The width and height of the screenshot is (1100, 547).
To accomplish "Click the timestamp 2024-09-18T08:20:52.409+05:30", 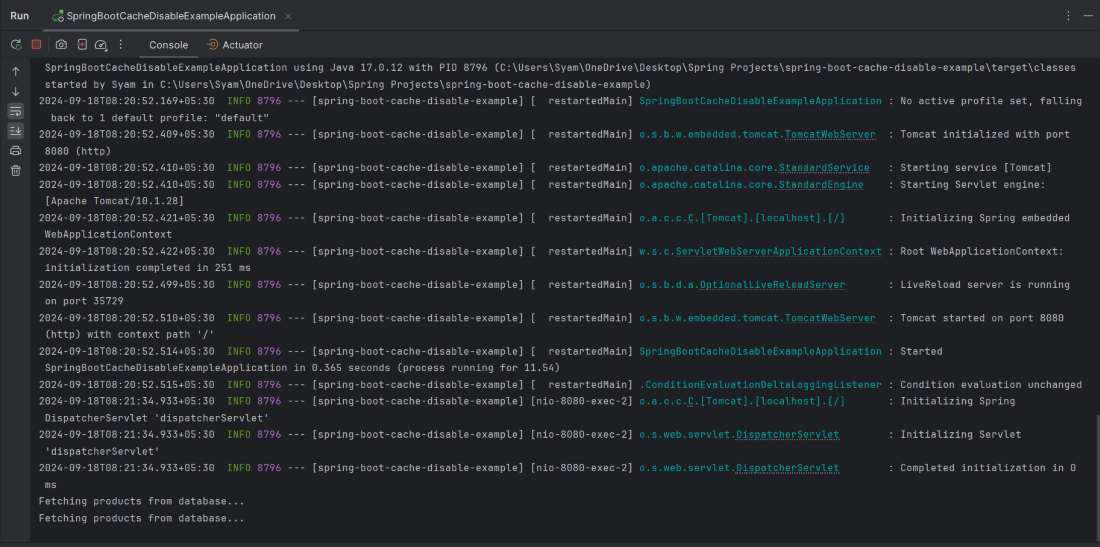I will 127,134.
